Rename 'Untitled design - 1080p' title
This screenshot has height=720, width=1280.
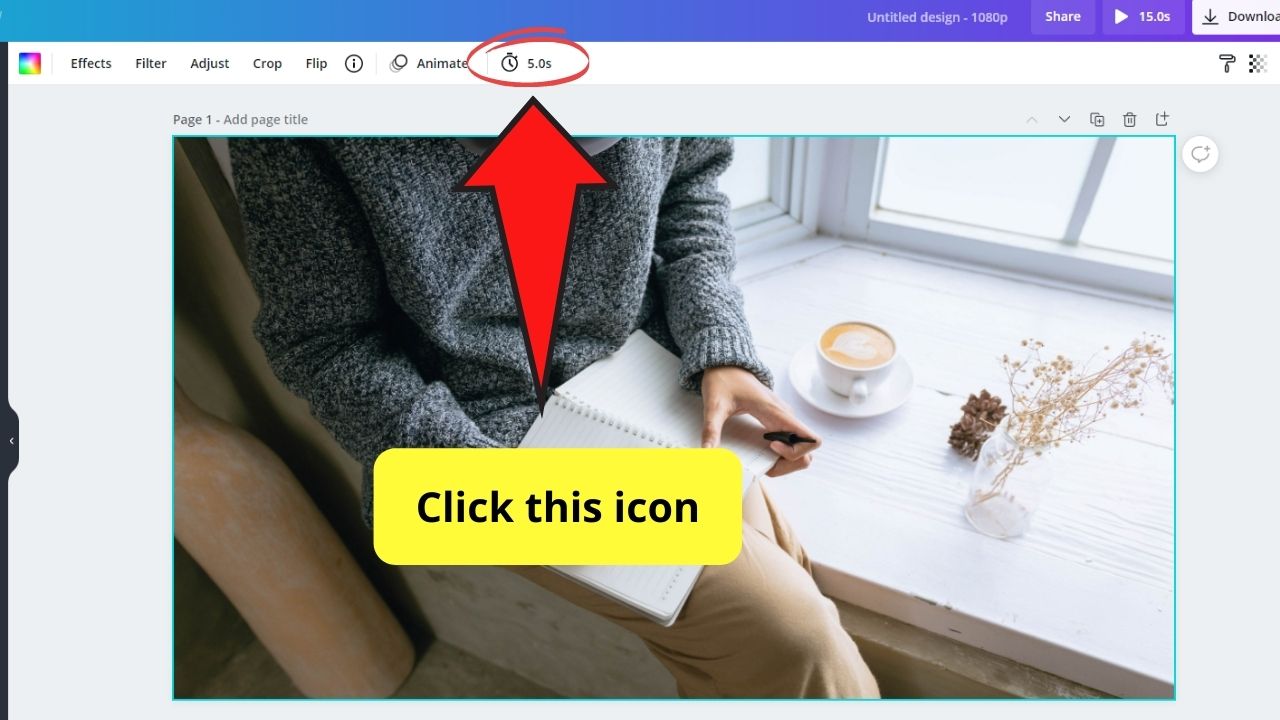pos(937,17)
